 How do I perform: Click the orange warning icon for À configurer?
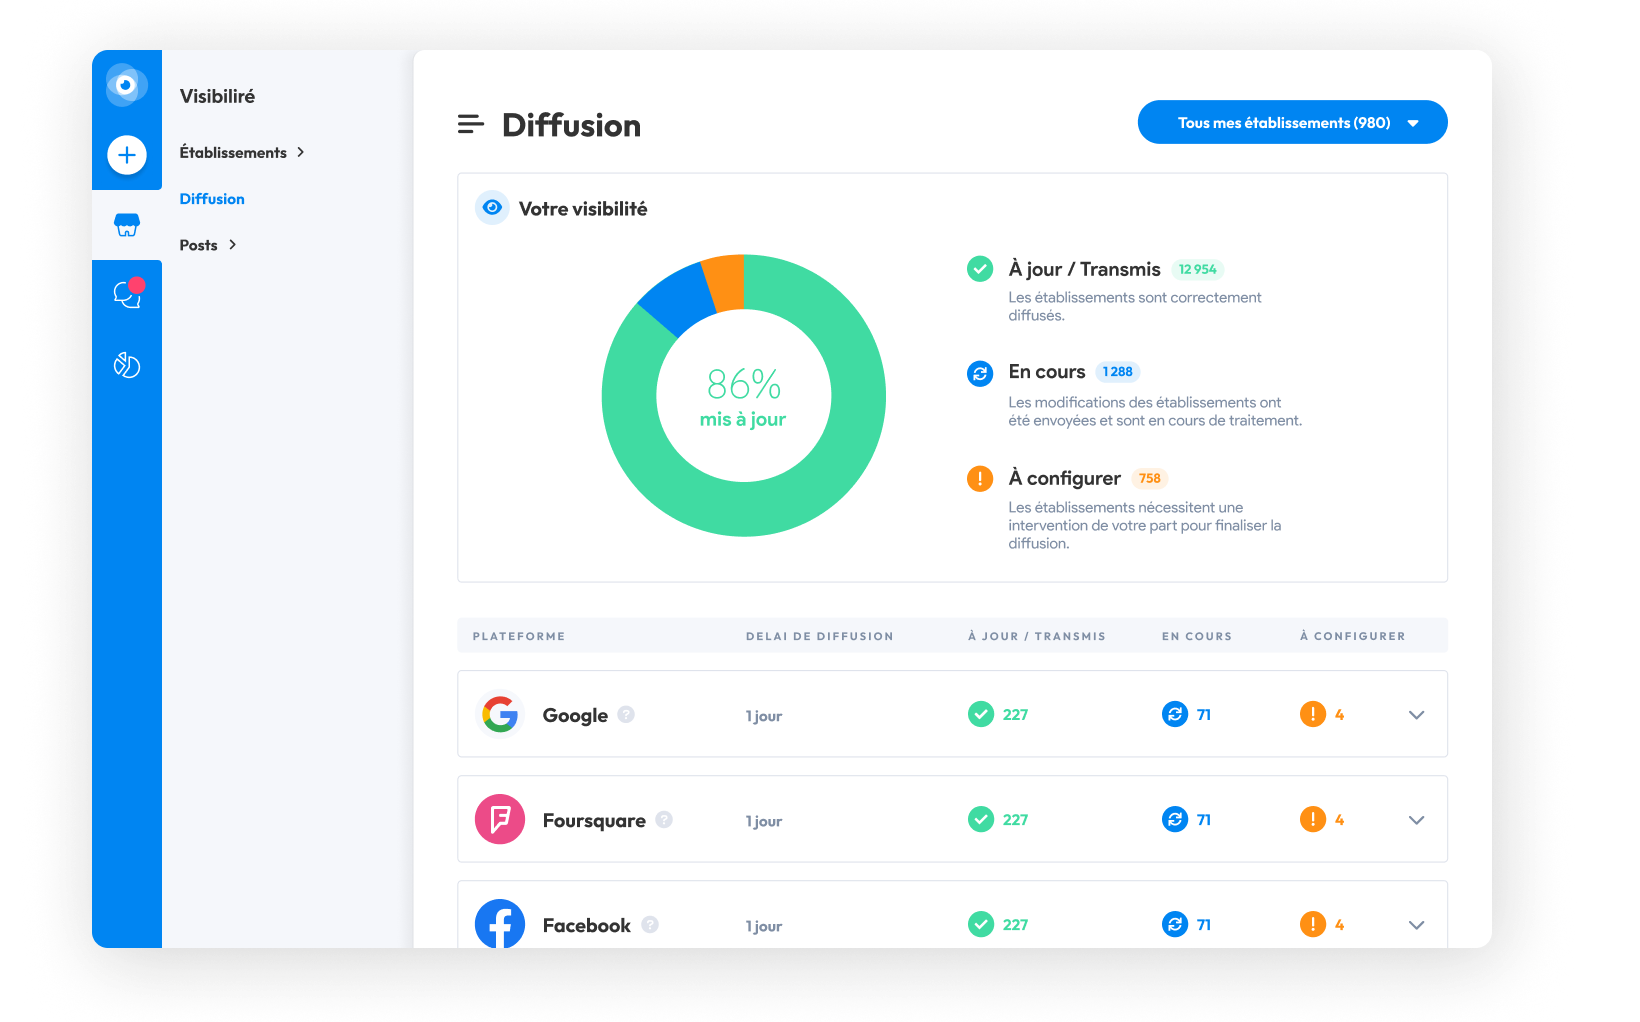[980, 479]
